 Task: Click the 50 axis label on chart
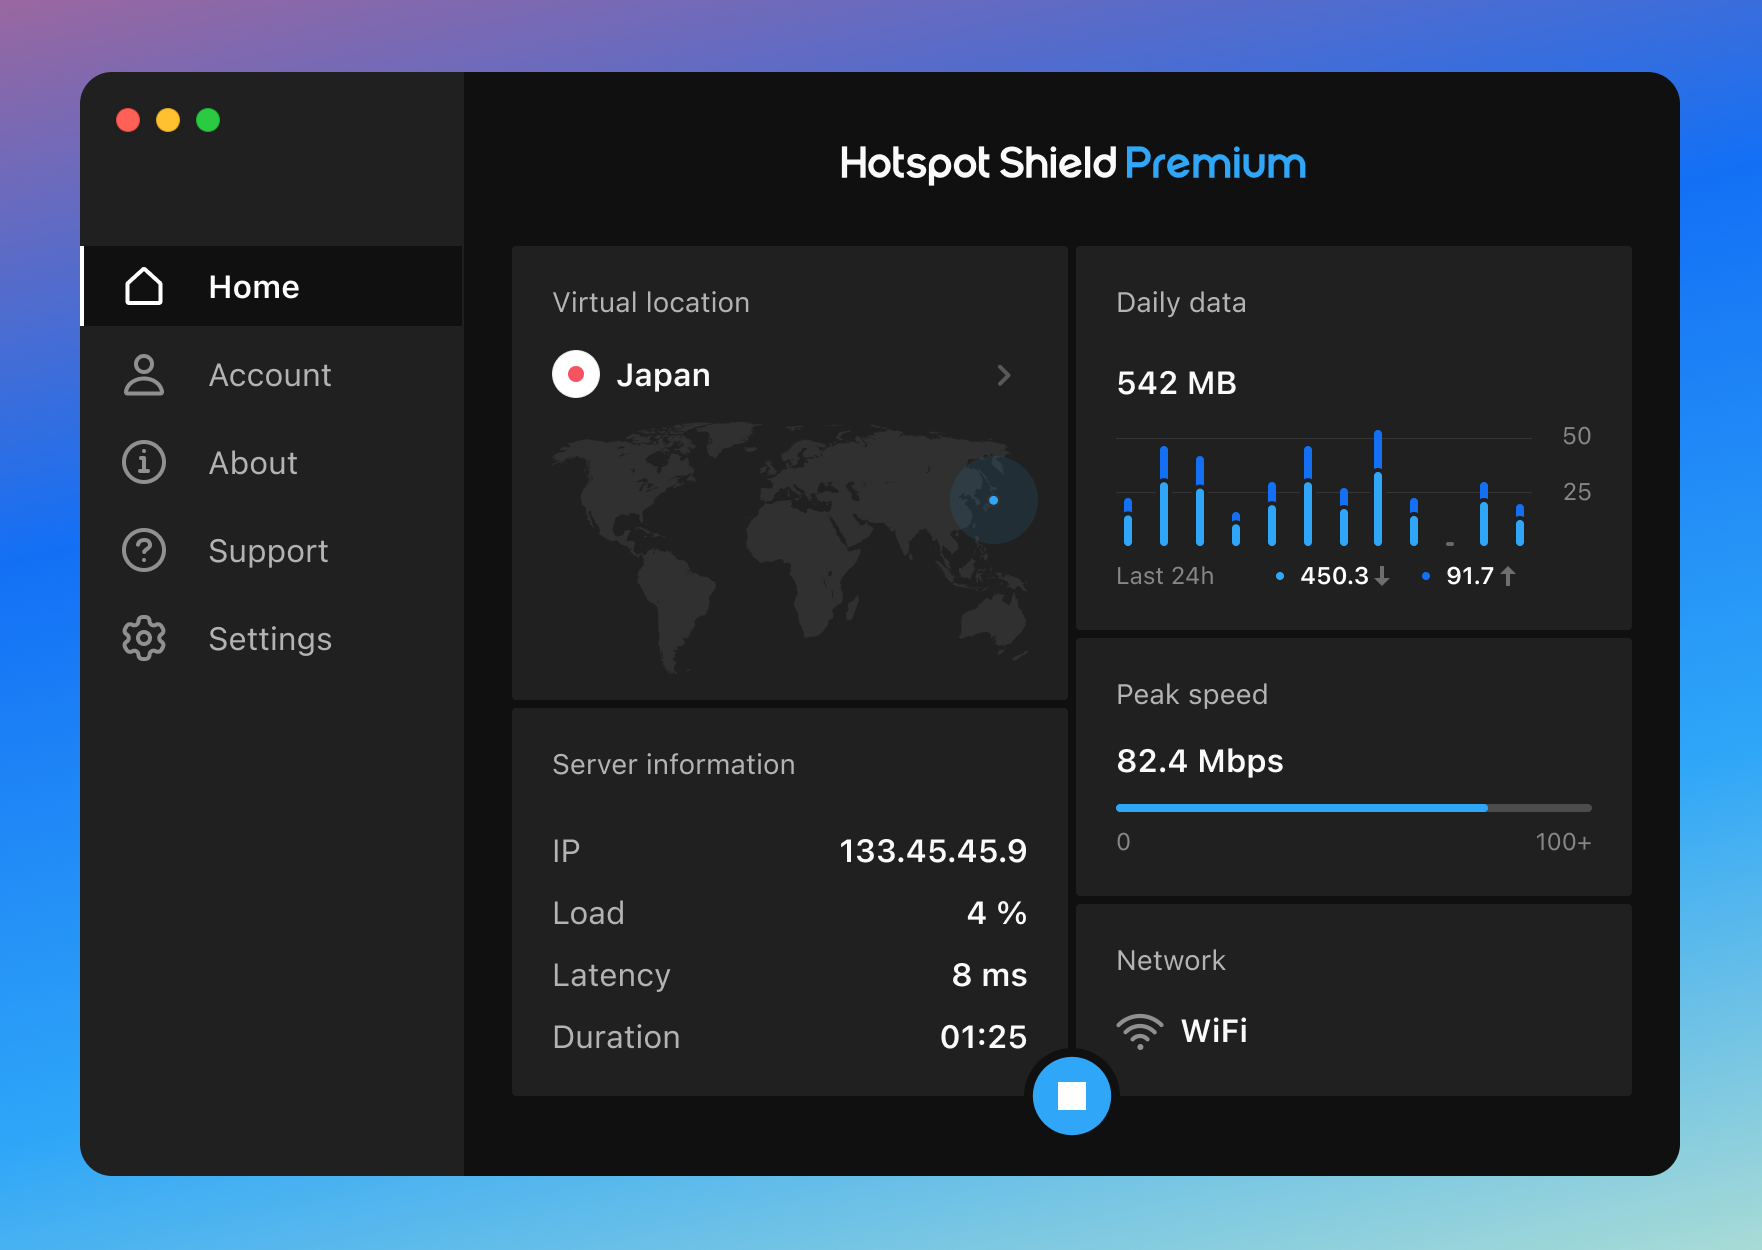tap(1577, 436)
